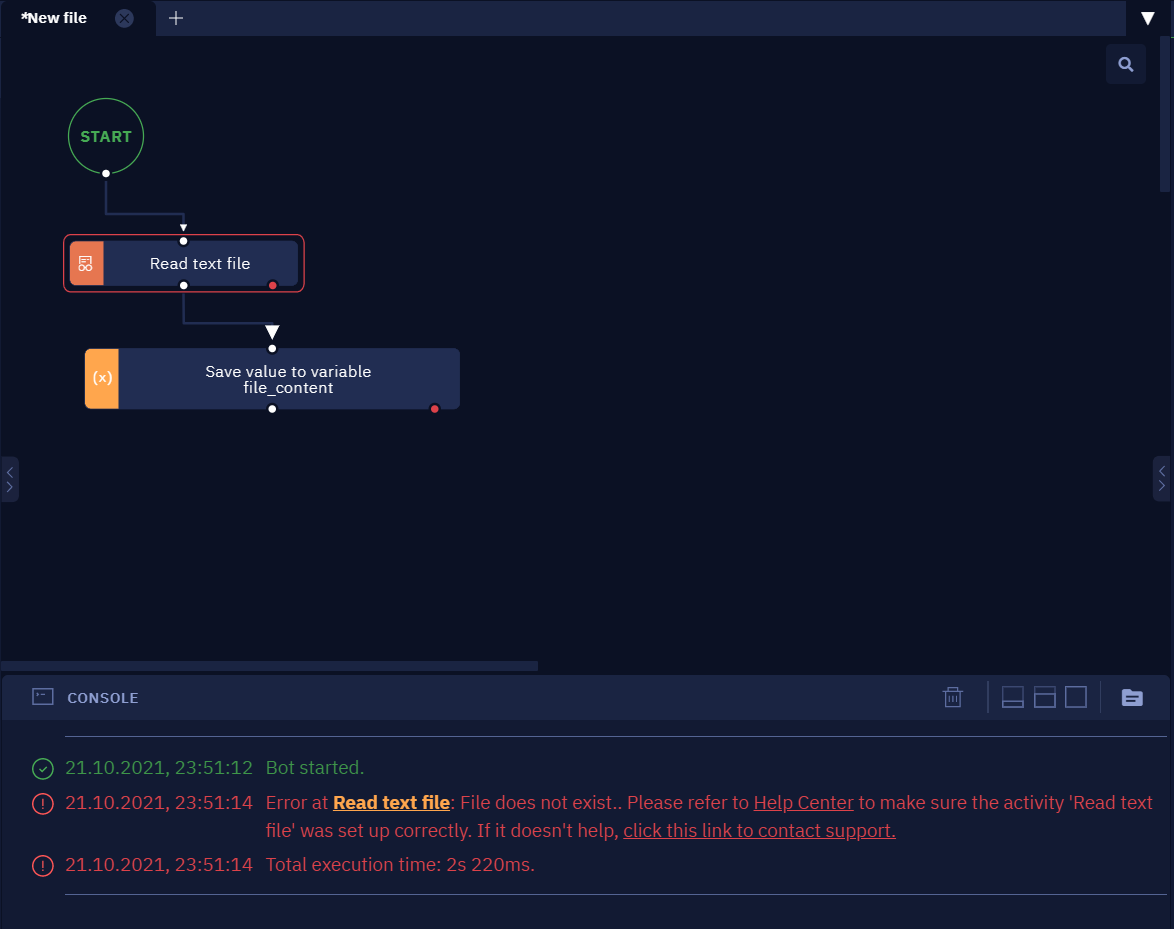Clear console with the trash icon
Screen dimensions: 1174x929
tap(952, 697)
